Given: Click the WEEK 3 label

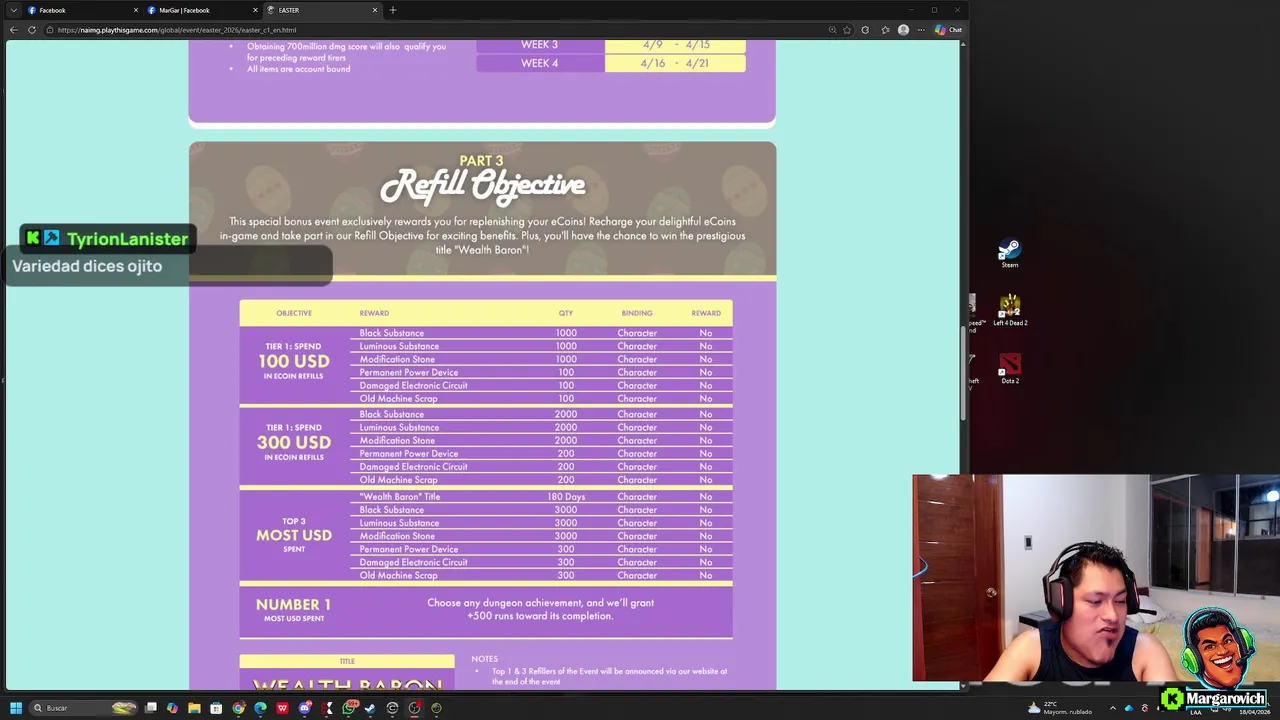Looking at the screenshot, I should click(x=539, y=45).
